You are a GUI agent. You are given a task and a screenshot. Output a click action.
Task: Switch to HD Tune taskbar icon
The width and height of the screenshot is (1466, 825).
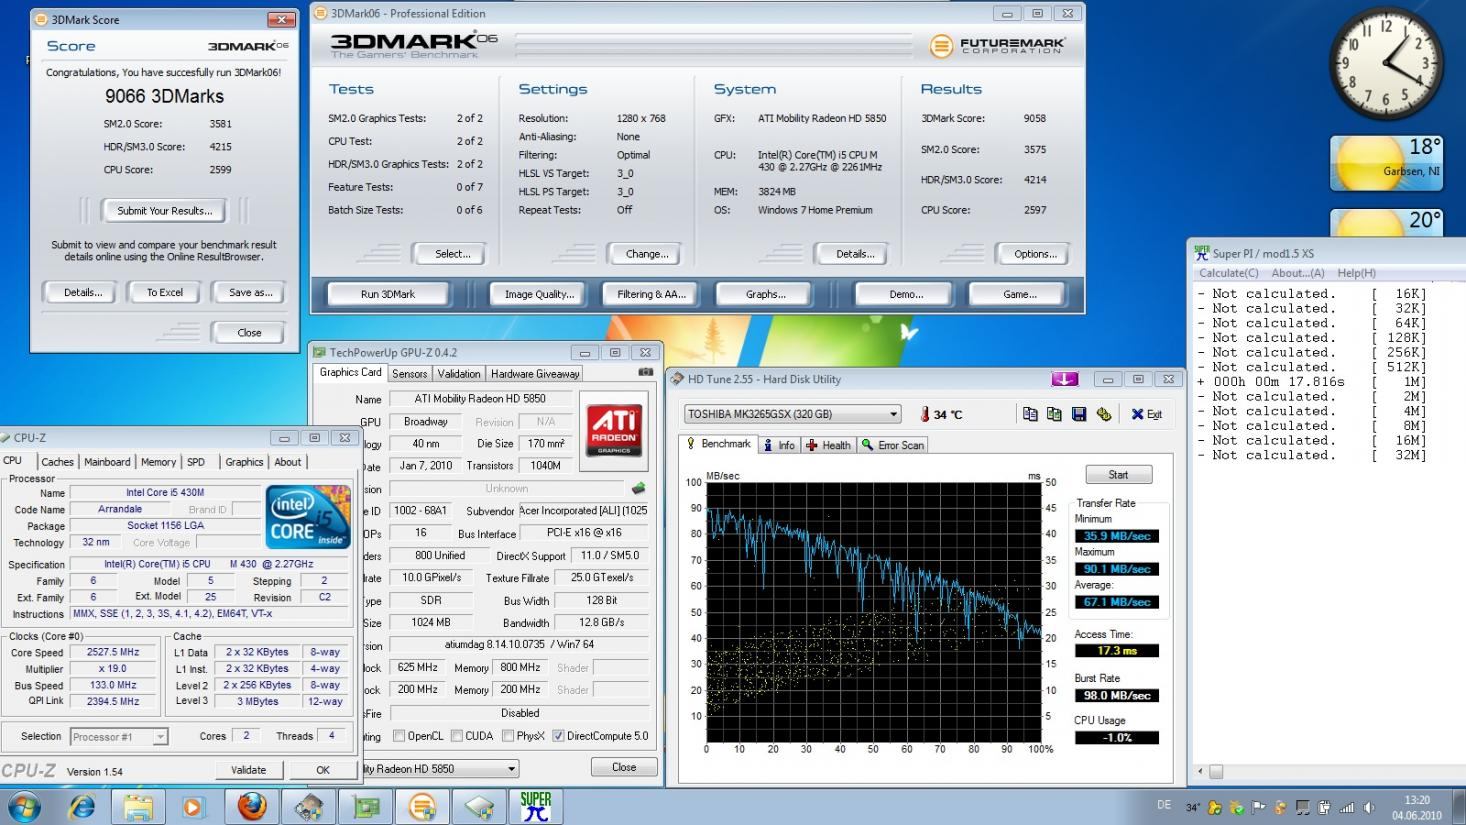[x=309, y=806]
